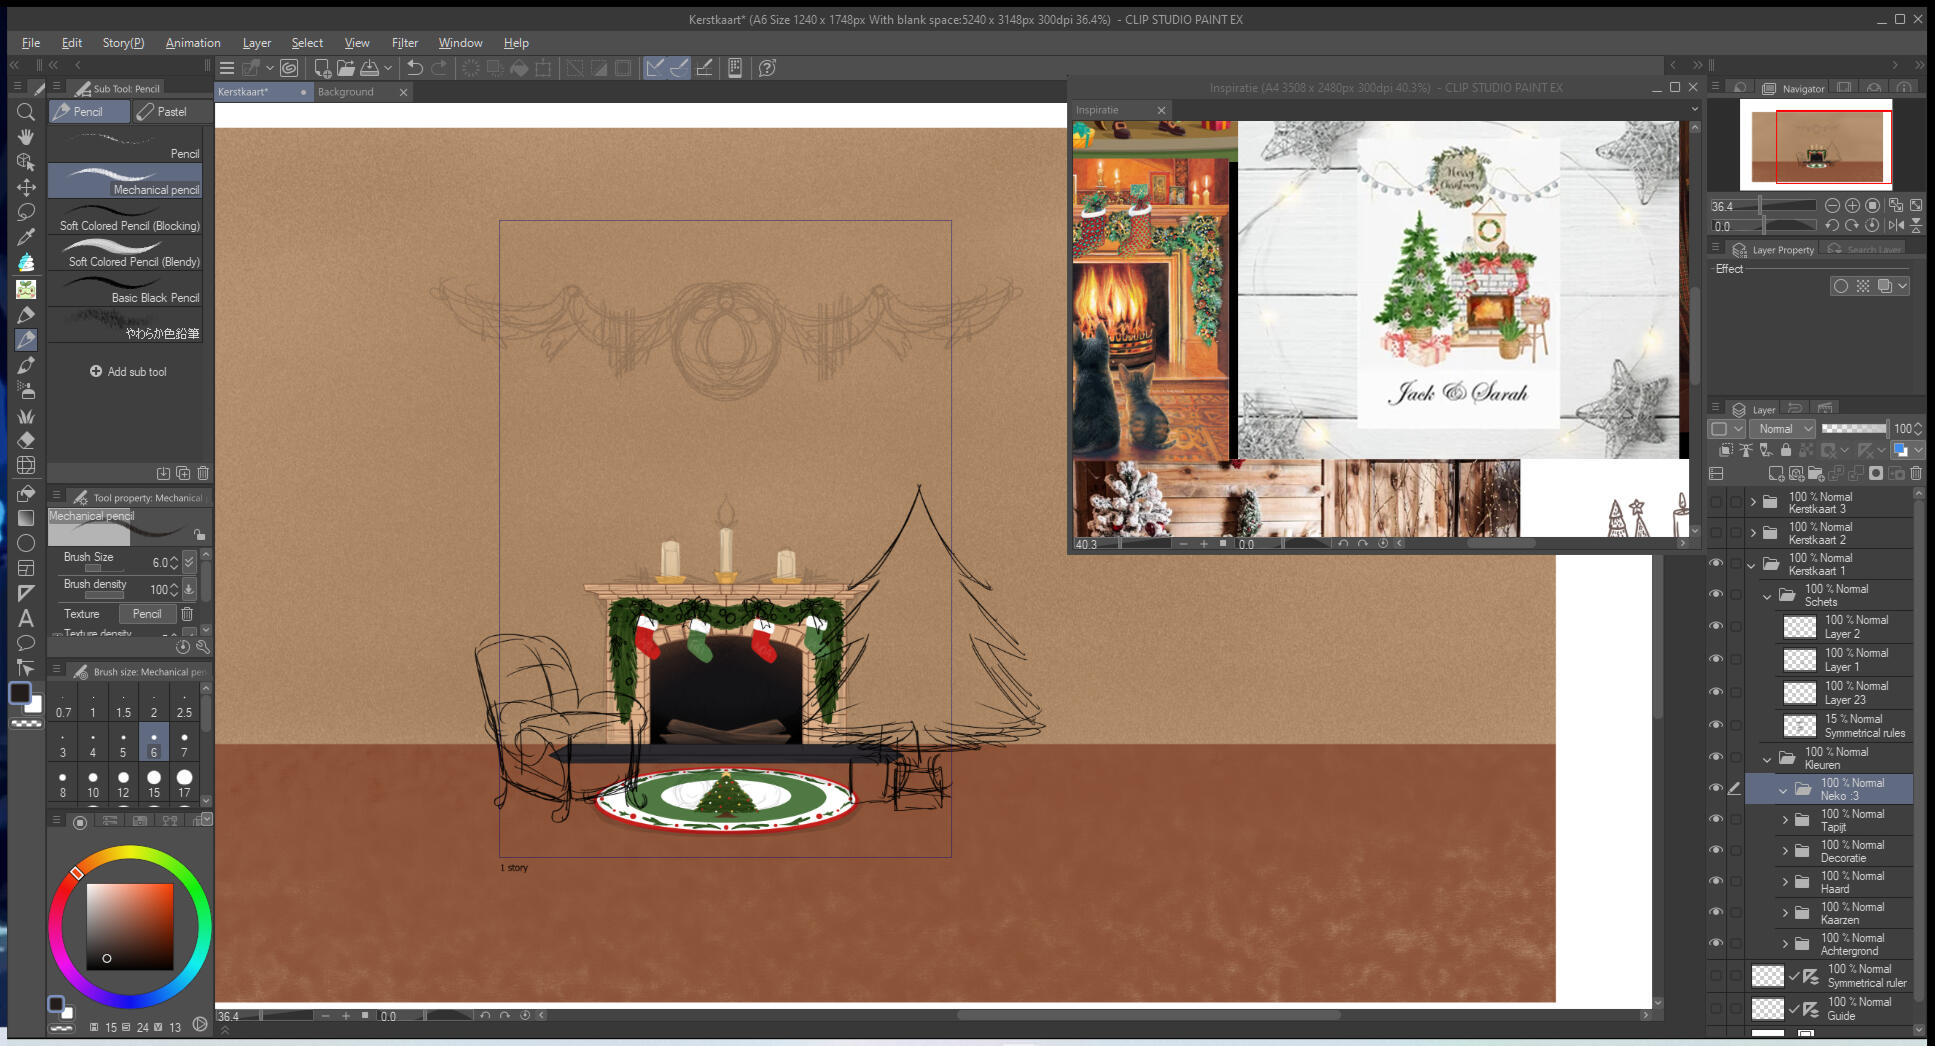
Task: Hide the Kerstkaart 1 folder
Action: click(x=1716, y=564)
